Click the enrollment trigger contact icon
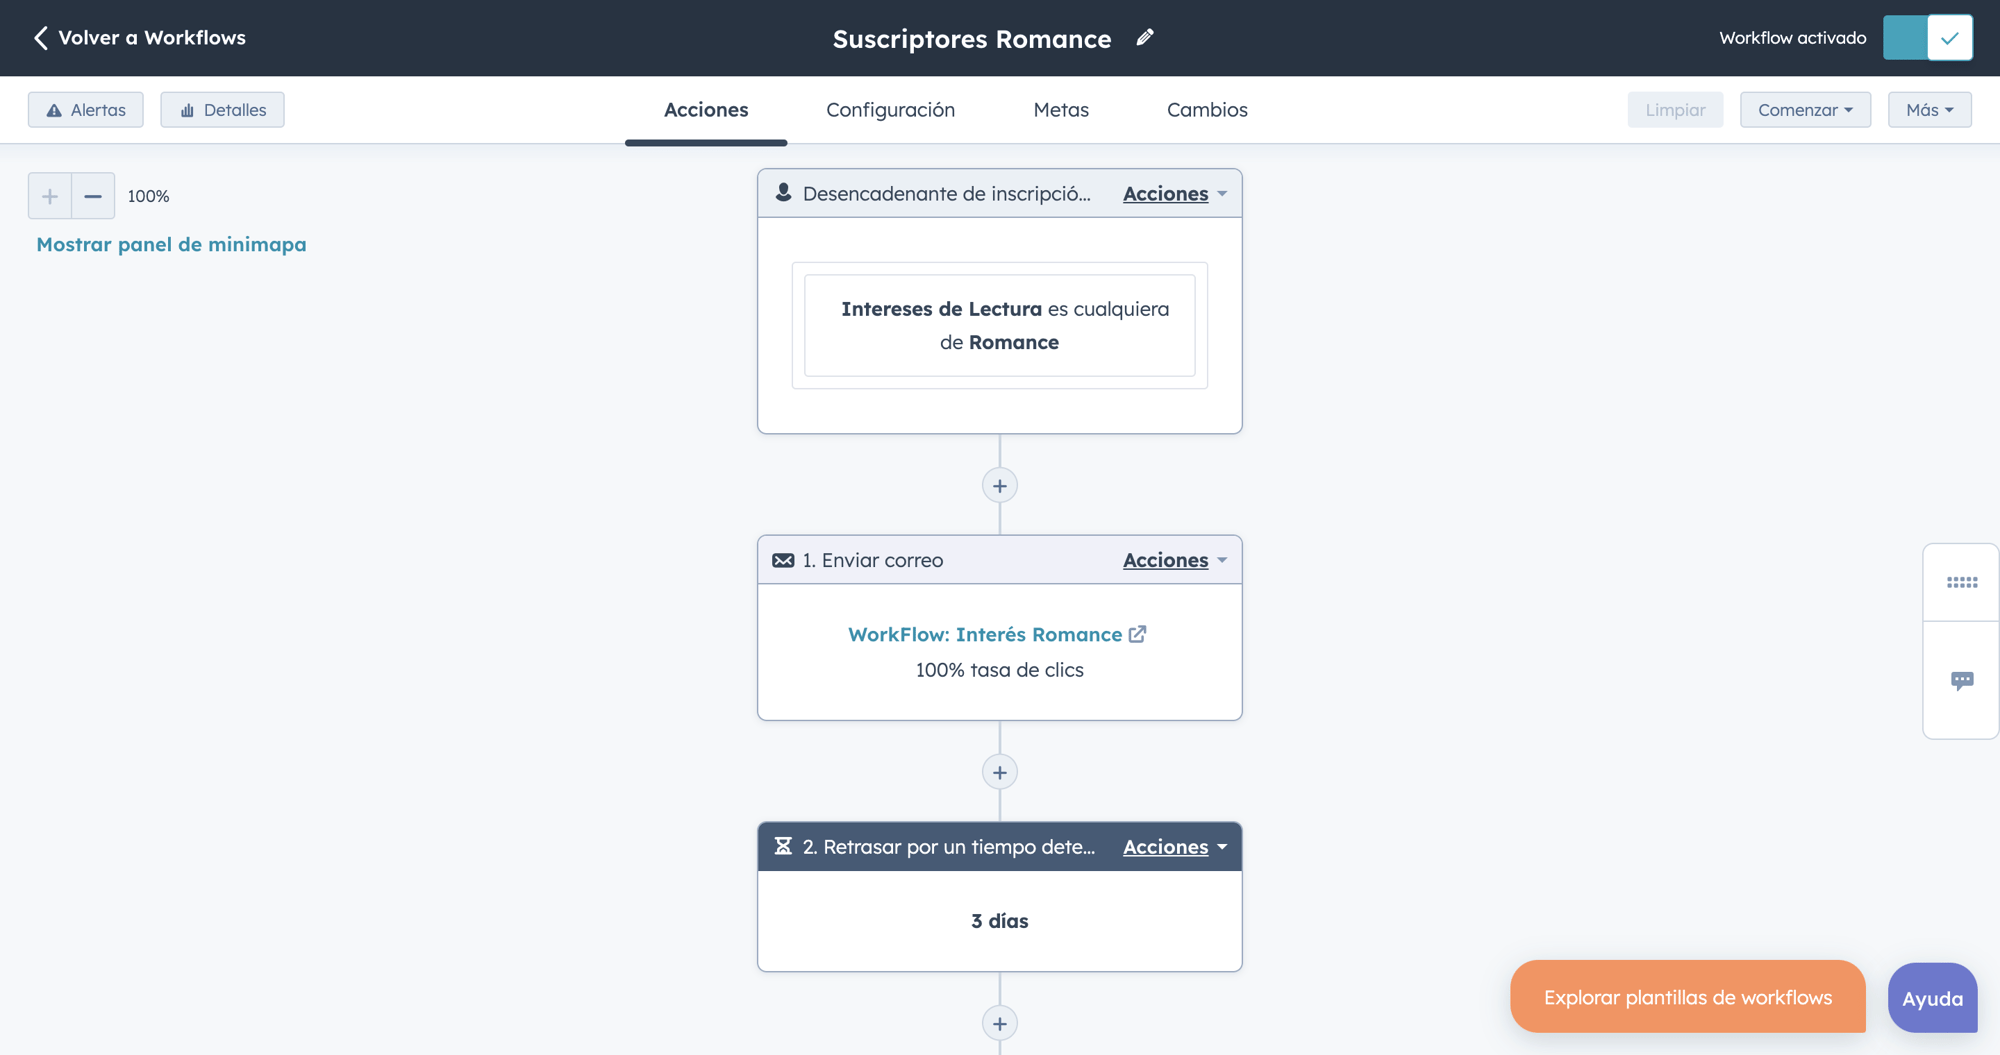The image size is (2000, 1055). coord(783,193)
